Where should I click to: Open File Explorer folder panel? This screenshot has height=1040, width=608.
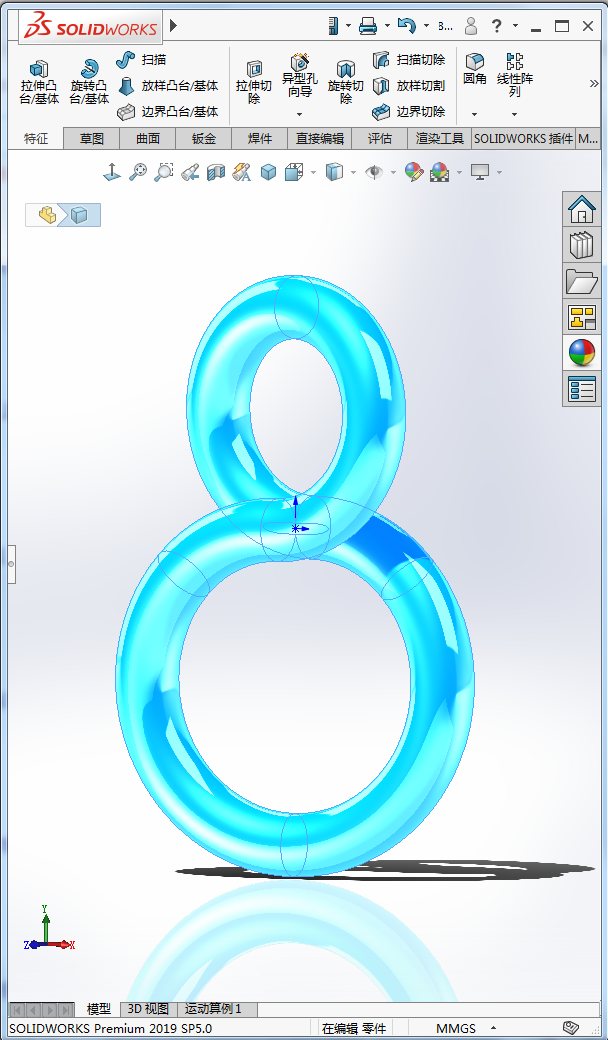pos(582,281)
